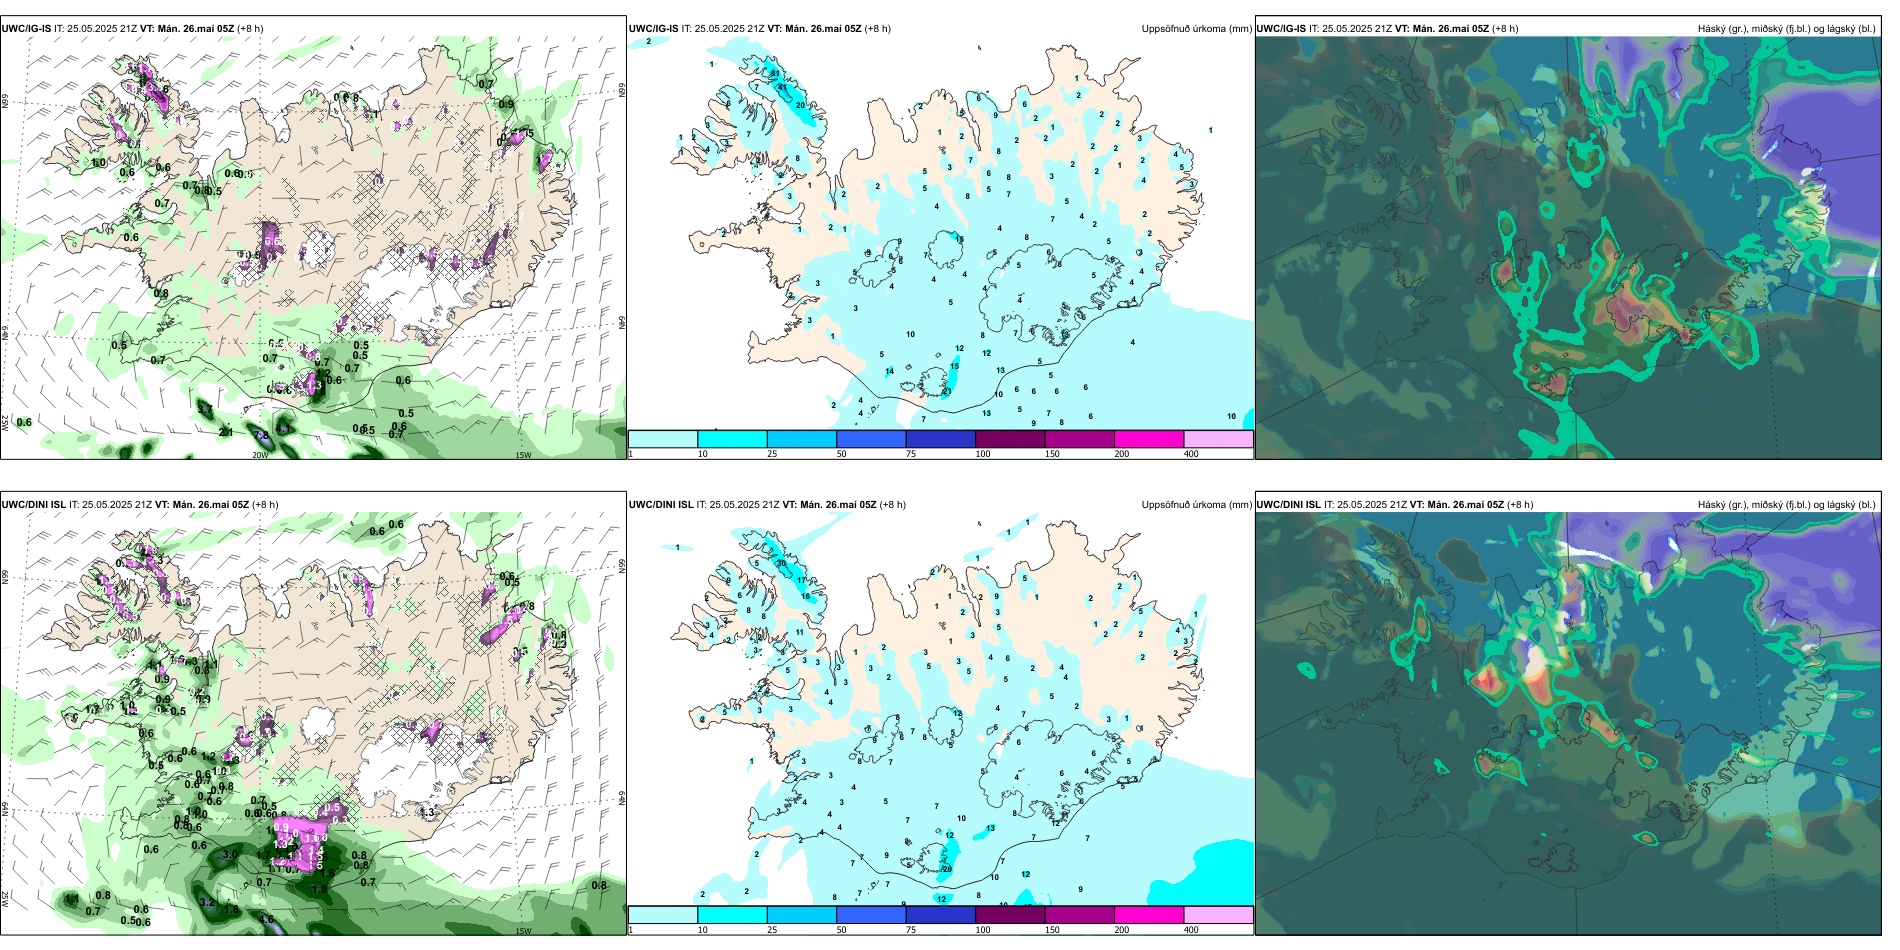Pick the cyan 10–25 mm swatch in IG-IS legend

tap(732, 439)
